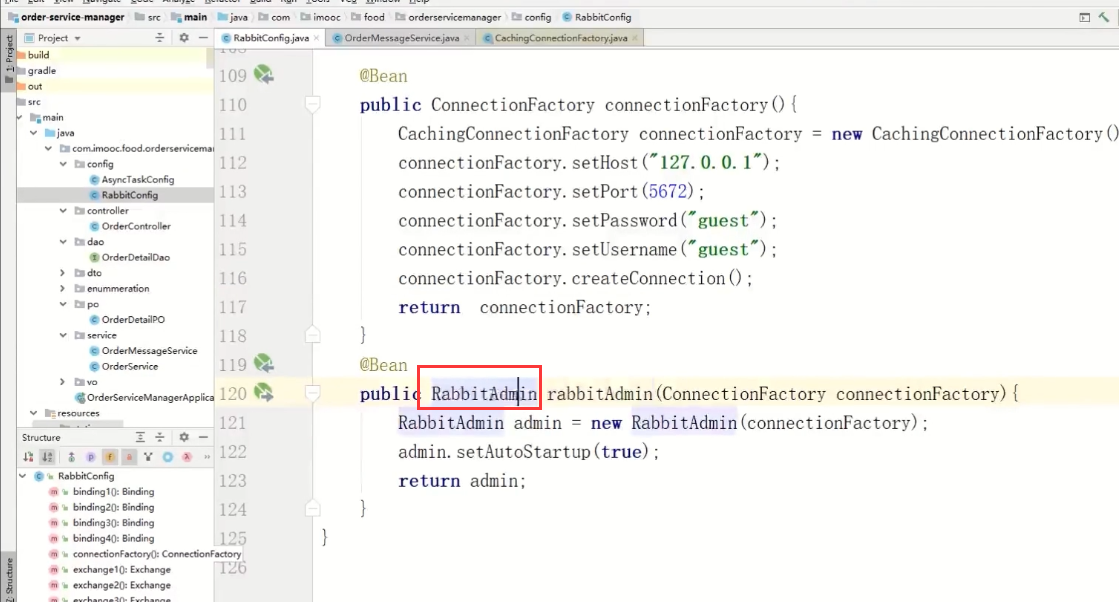This screenshot has height=602, width=1119.
Task: Hide the Project tool window
Action: [203, 38]
